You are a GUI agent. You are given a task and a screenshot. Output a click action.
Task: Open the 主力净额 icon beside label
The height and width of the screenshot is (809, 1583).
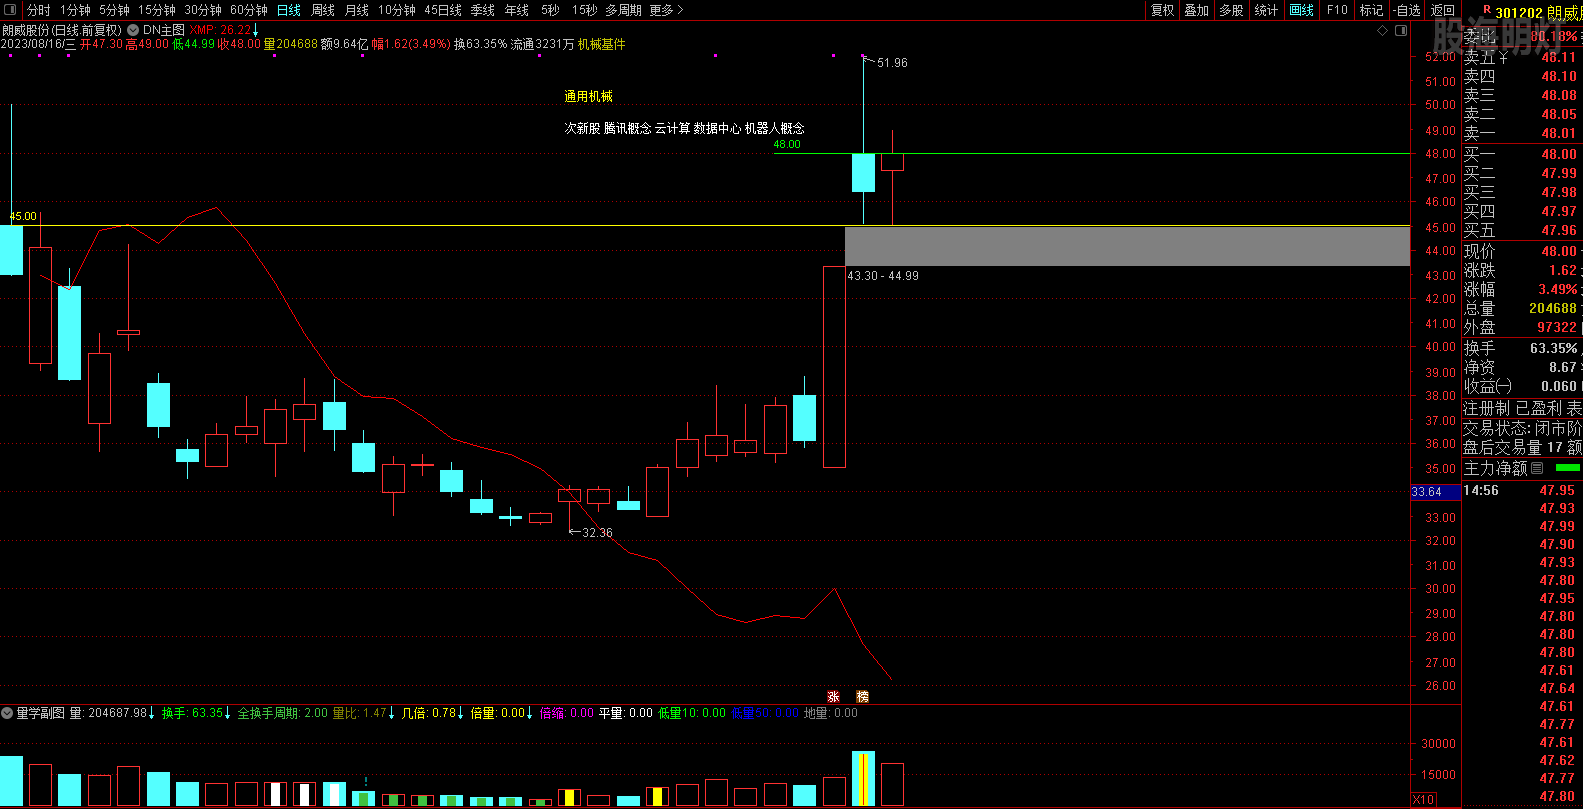point(1537,468)
